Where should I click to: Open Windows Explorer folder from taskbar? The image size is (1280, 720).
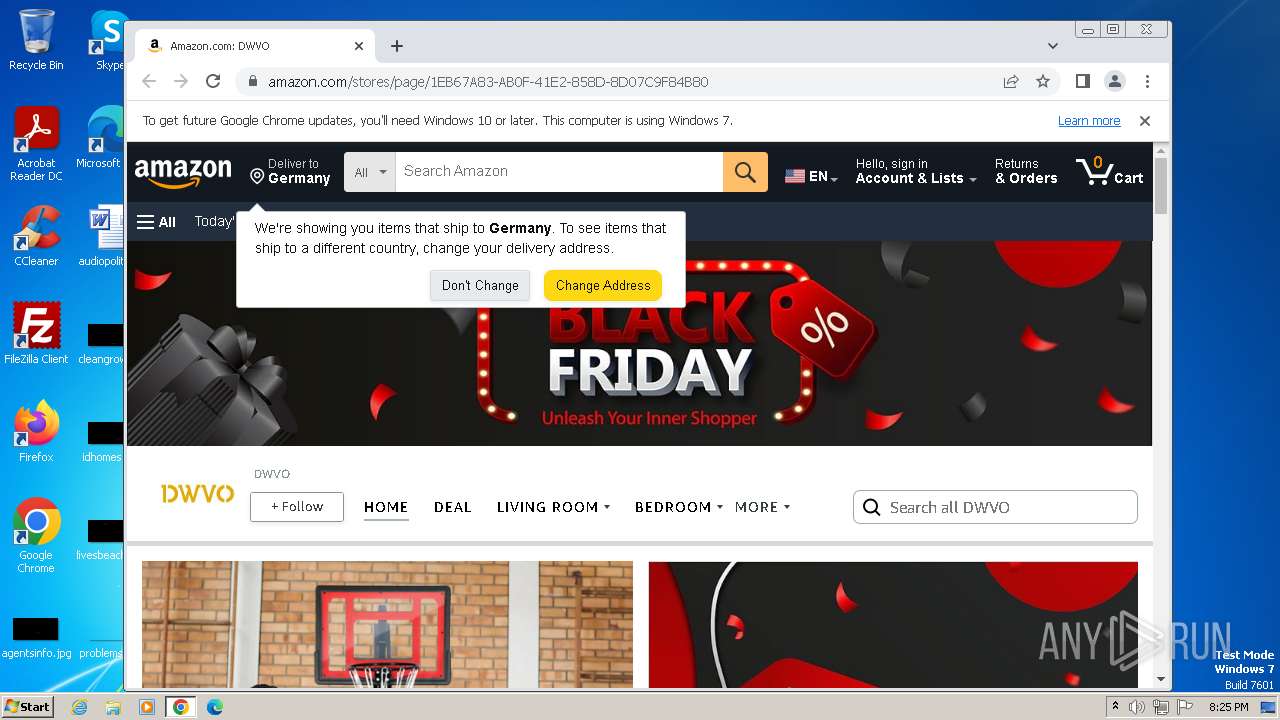(113, 707)
